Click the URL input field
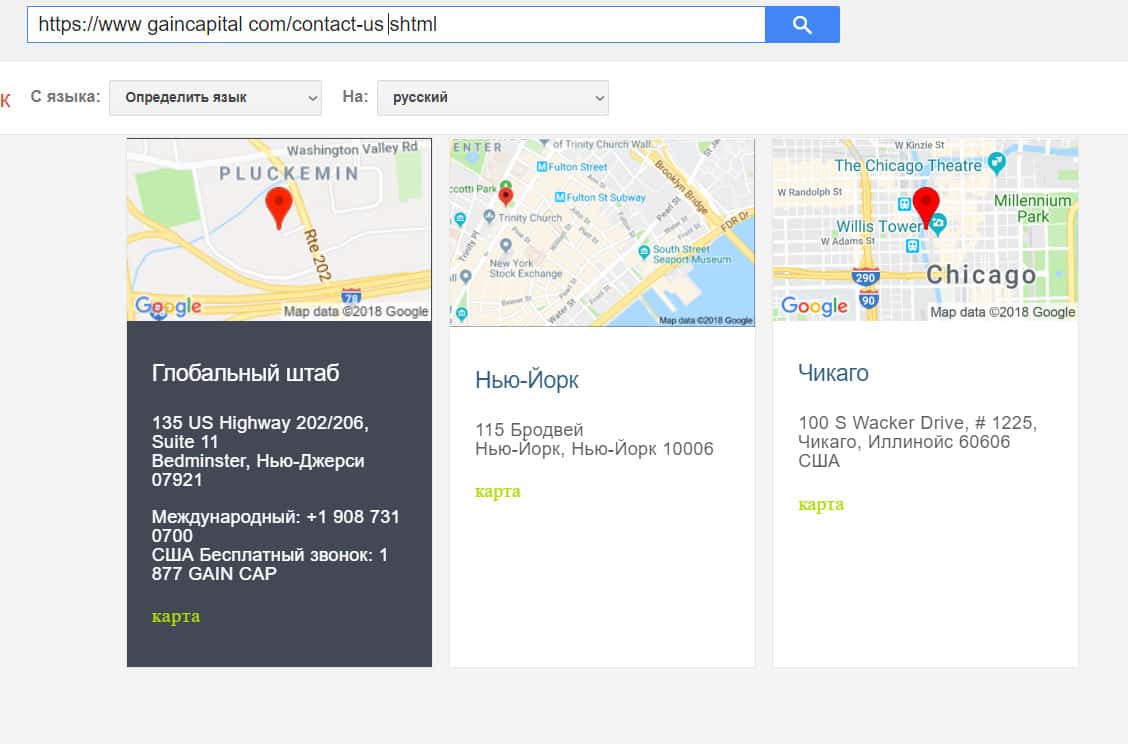Screen dimensions: 1128x744 [396, 24]
